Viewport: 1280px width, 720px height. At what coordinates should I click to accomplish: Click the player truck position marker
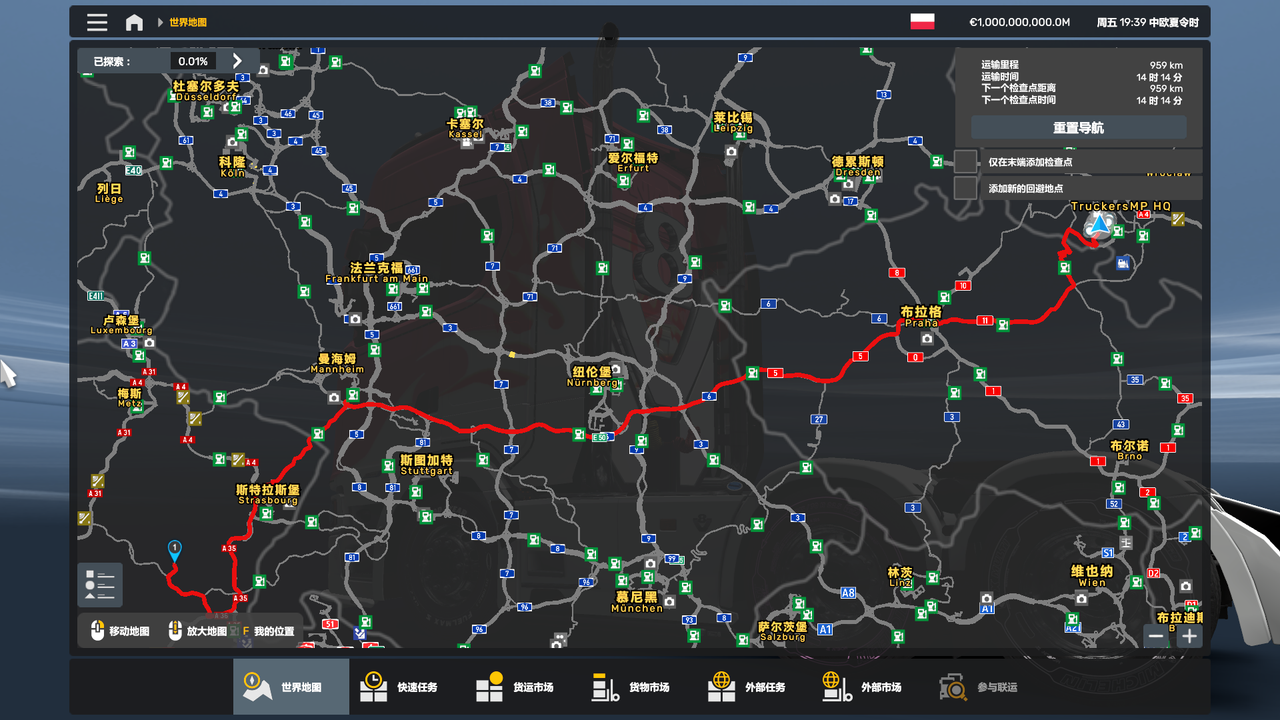coord(1100,224)
